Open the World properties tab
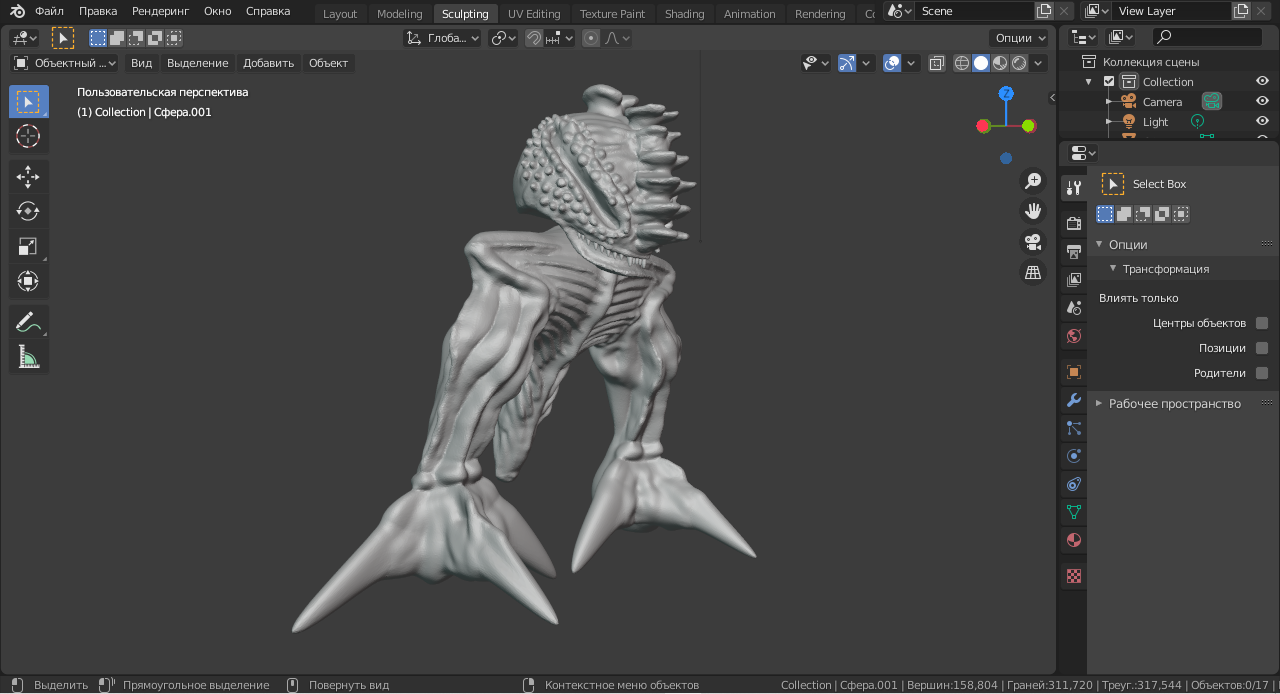Viewport: 1280px width, 694px height. pos(1074,336)
